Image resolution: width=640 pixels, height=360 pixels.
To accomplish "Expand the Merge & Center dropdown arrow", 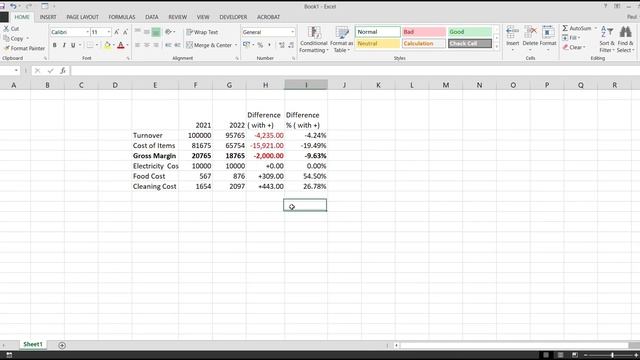I will click(236, 45).
